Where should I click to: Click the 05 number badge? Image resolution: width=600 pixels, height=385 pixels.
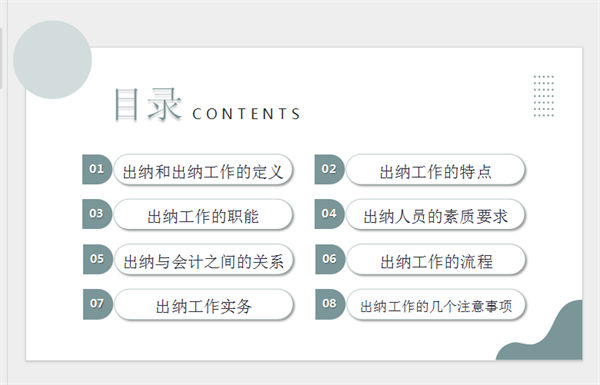(98, 259)
